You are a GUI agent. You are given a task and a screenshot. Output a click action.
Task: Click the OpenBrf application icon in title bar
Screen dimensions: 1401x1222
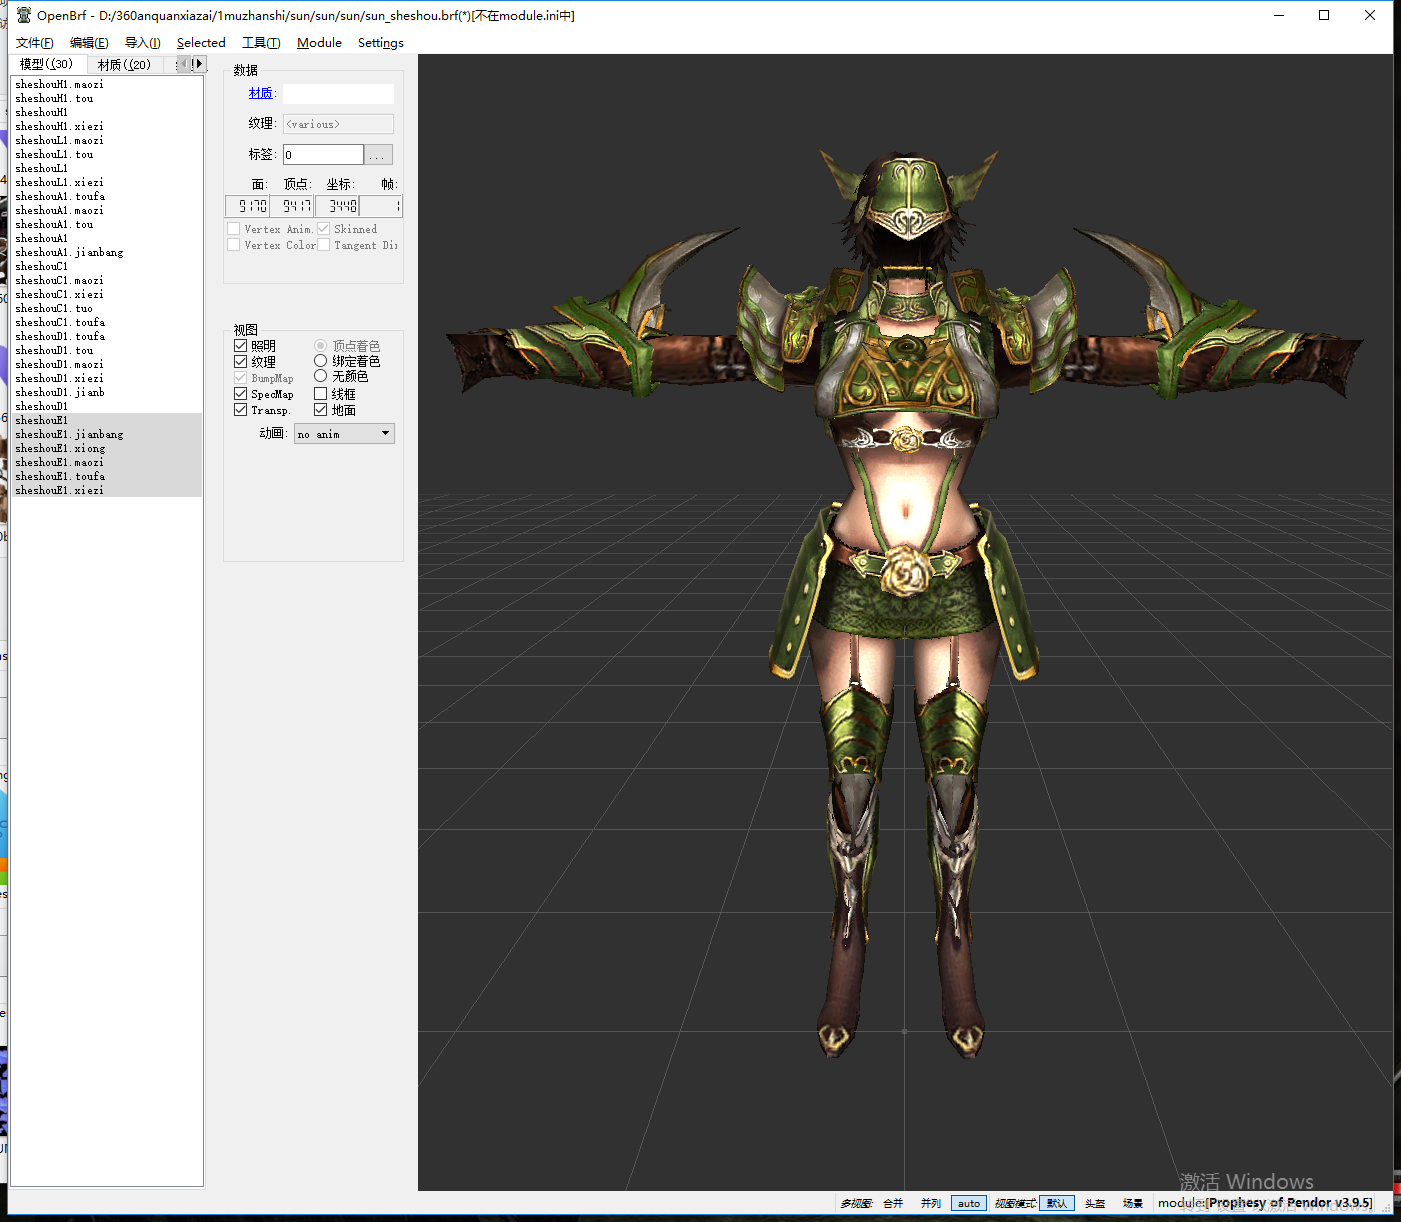[x=24, y=15]
